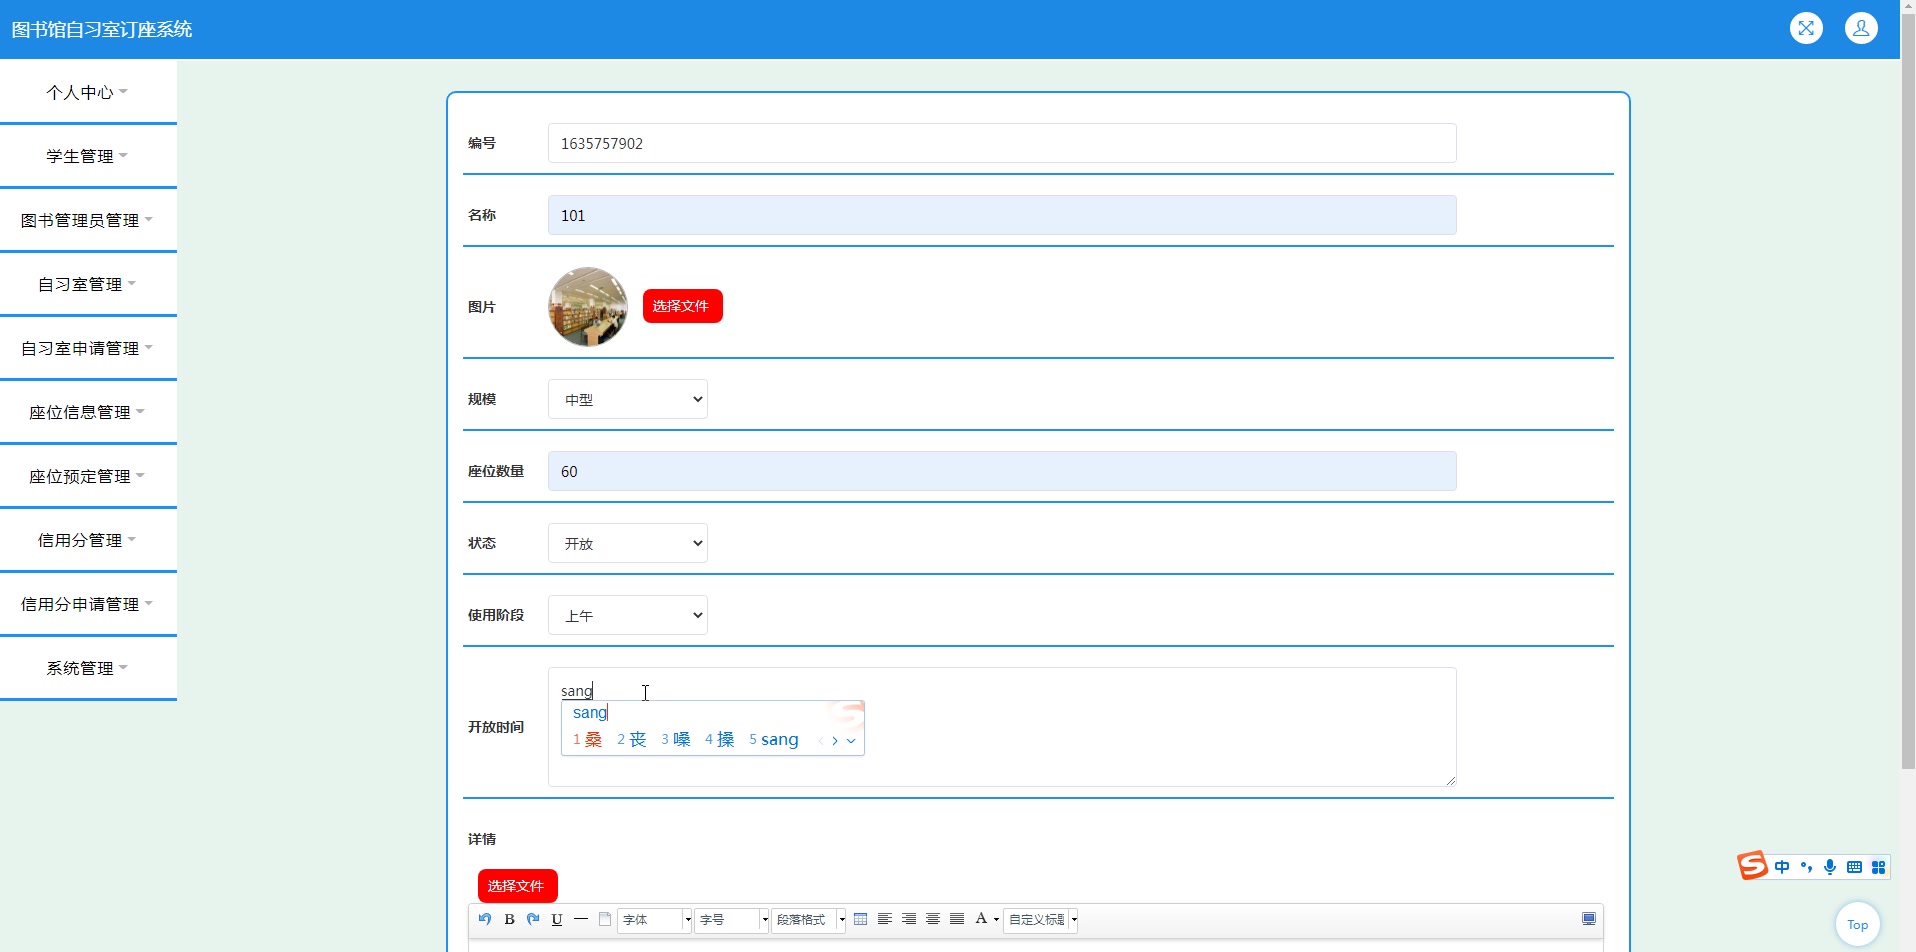Toggle bold formatting in the editor
1916x952 pixels.
pos(509,919)
